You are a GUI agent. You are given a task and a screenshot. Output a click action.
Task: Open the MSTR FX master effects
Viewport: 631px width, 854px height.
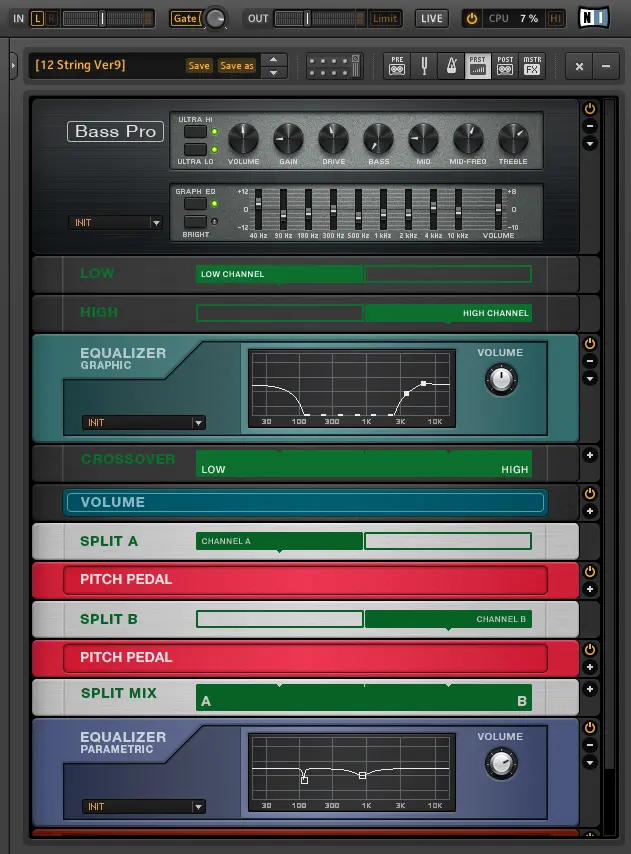tap(532, 66)
